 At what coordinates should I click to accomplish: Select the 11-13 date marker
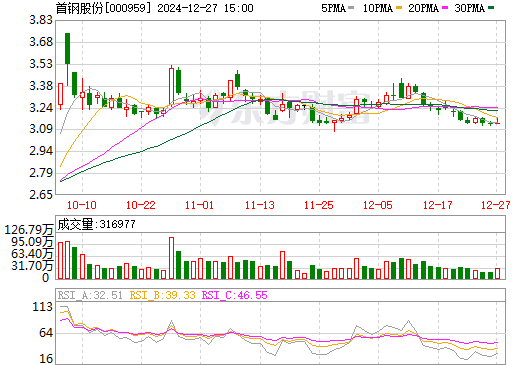coord(260,205)
